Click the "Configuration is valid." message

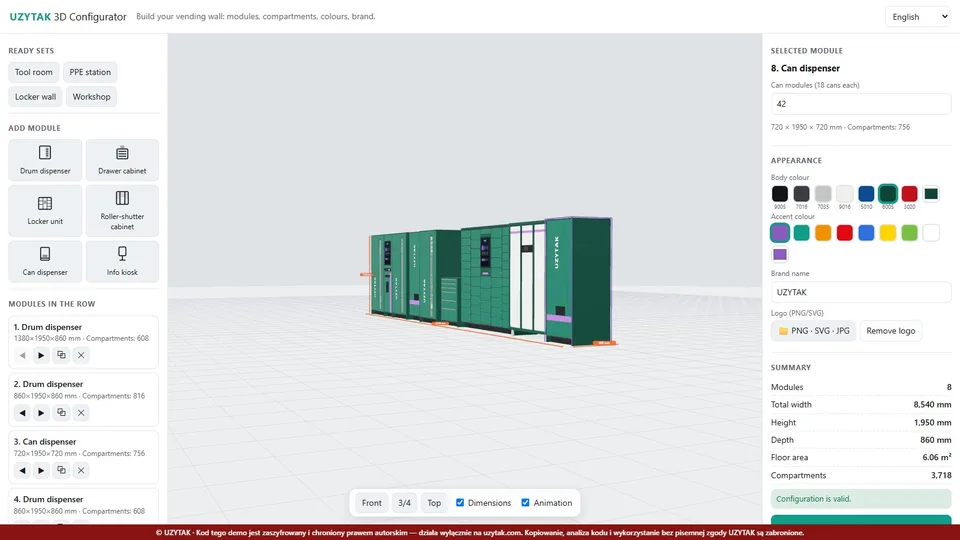pos(861,499)
